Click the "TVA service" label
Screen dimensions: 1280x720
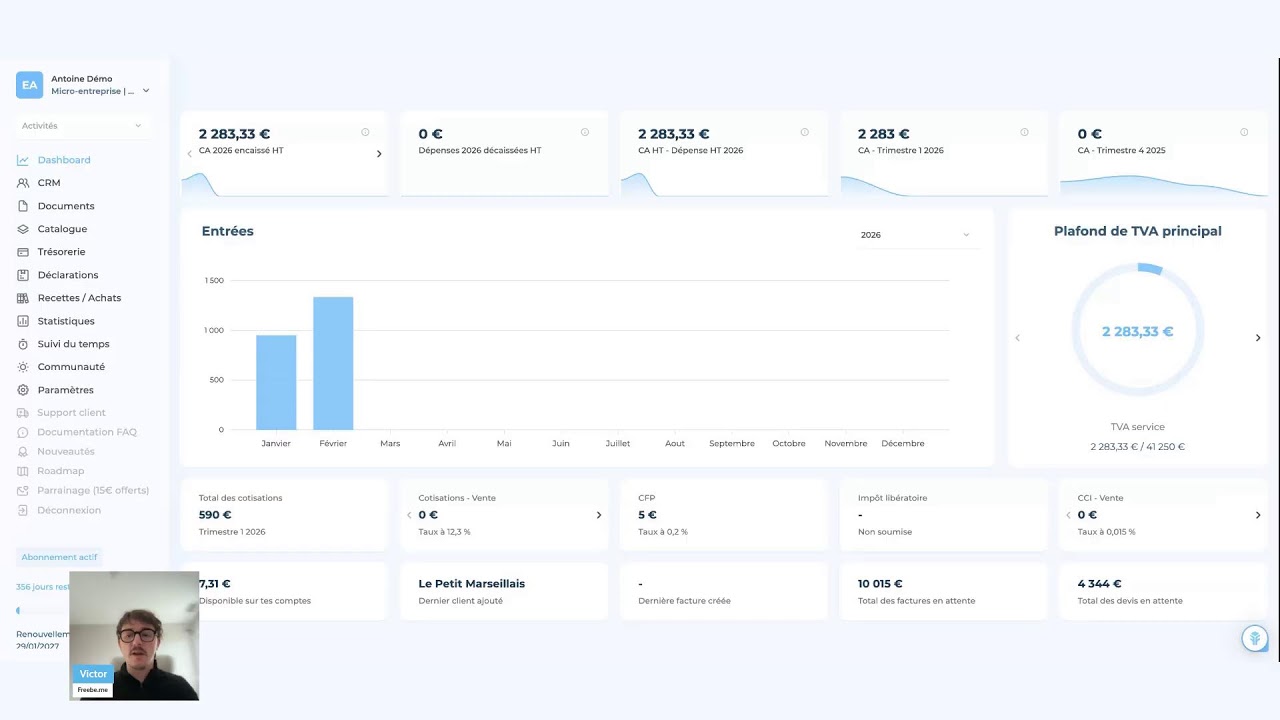pos(1138,427)
